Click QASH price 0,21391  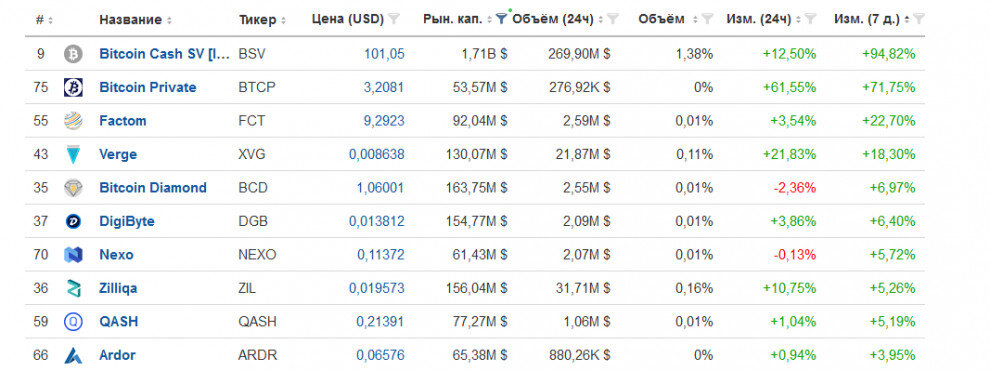coord(381,322)
